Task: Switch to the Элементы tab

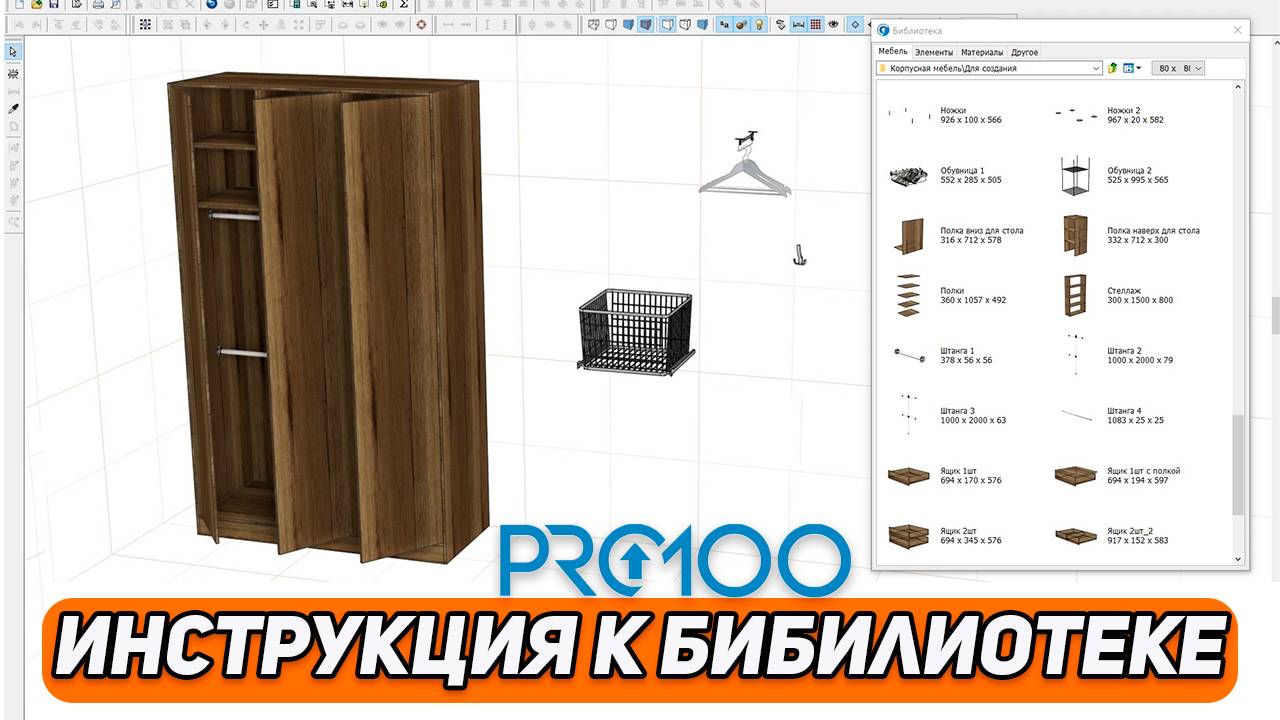Action: (933, 52)
